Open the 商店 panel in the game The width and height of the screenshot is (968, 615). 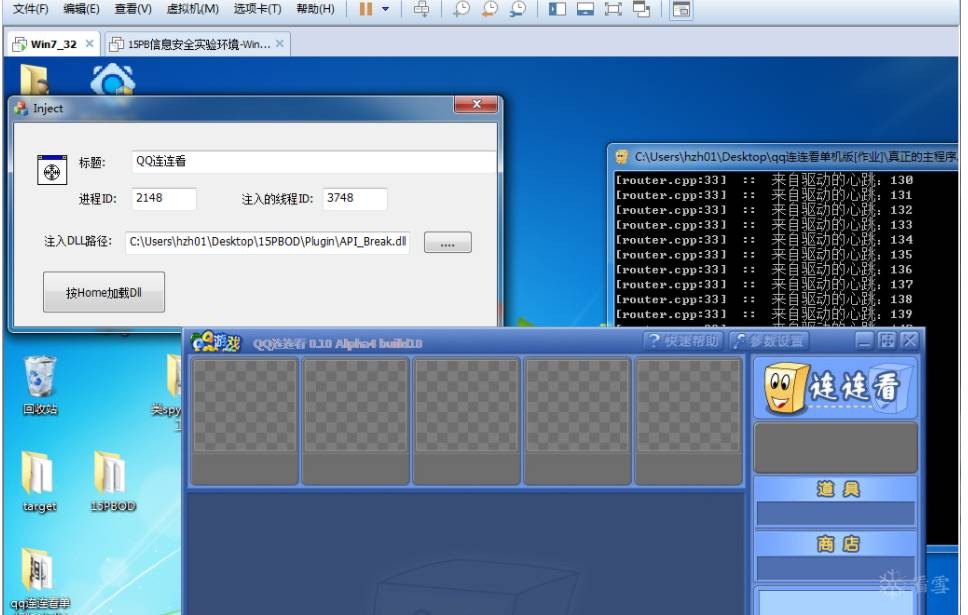(837, 544)
